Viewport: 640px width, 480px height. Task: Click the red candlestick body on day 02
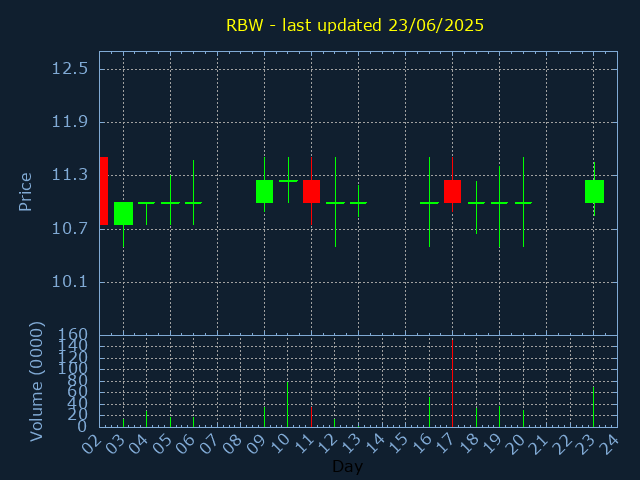coord(104,191)
